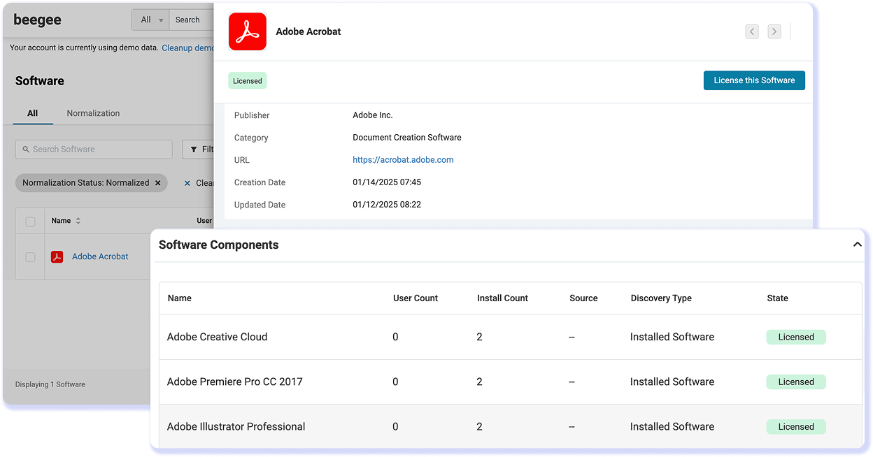This screenshot has width=873, height=457.
Task: Click install count 2 in Adobe Creative Cloud row
Action: pyautogui.click(x=479, y=337)
